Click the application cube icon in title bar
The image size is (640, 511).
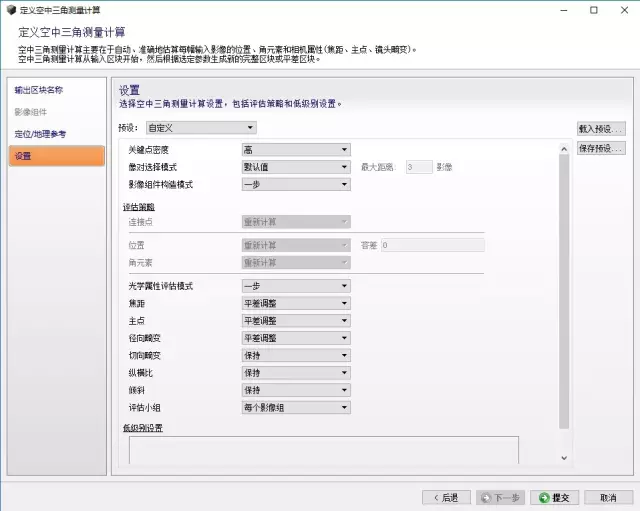point(11,10)
